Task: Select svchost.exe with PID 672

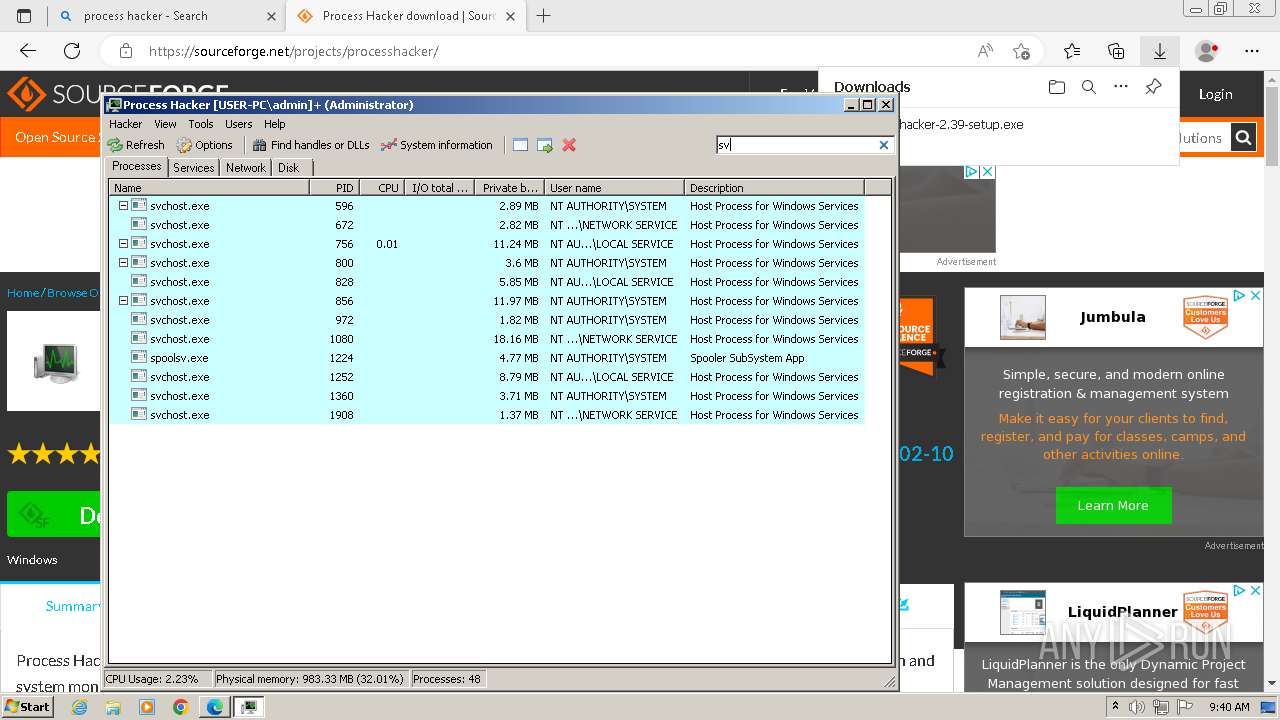Action: point(486,225)
